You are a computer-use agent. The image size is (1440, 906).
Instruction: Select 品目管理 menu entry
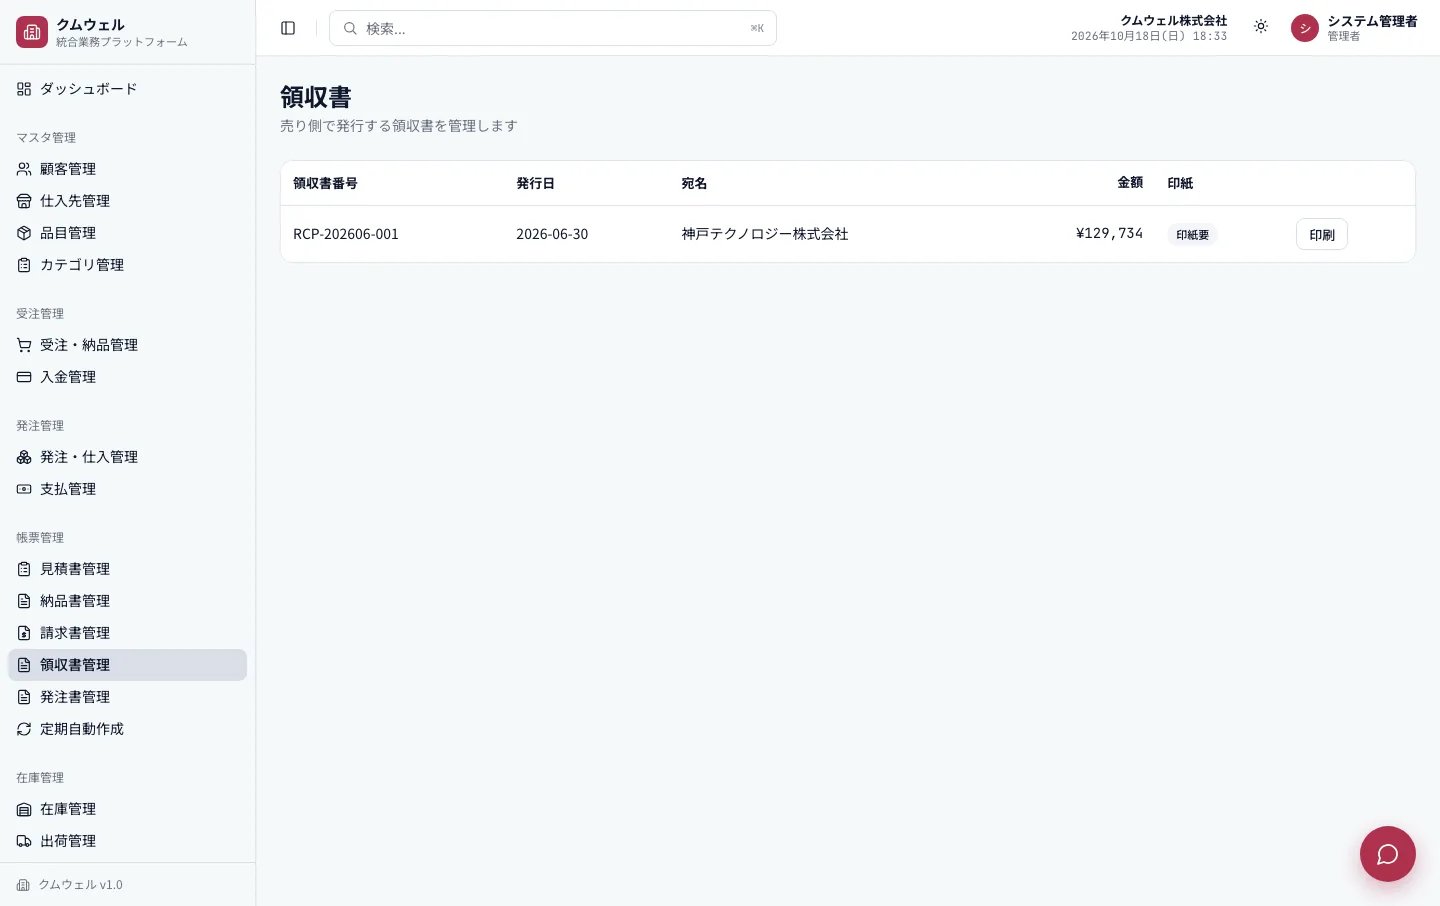pyautogui.click(x=127, y=233)
